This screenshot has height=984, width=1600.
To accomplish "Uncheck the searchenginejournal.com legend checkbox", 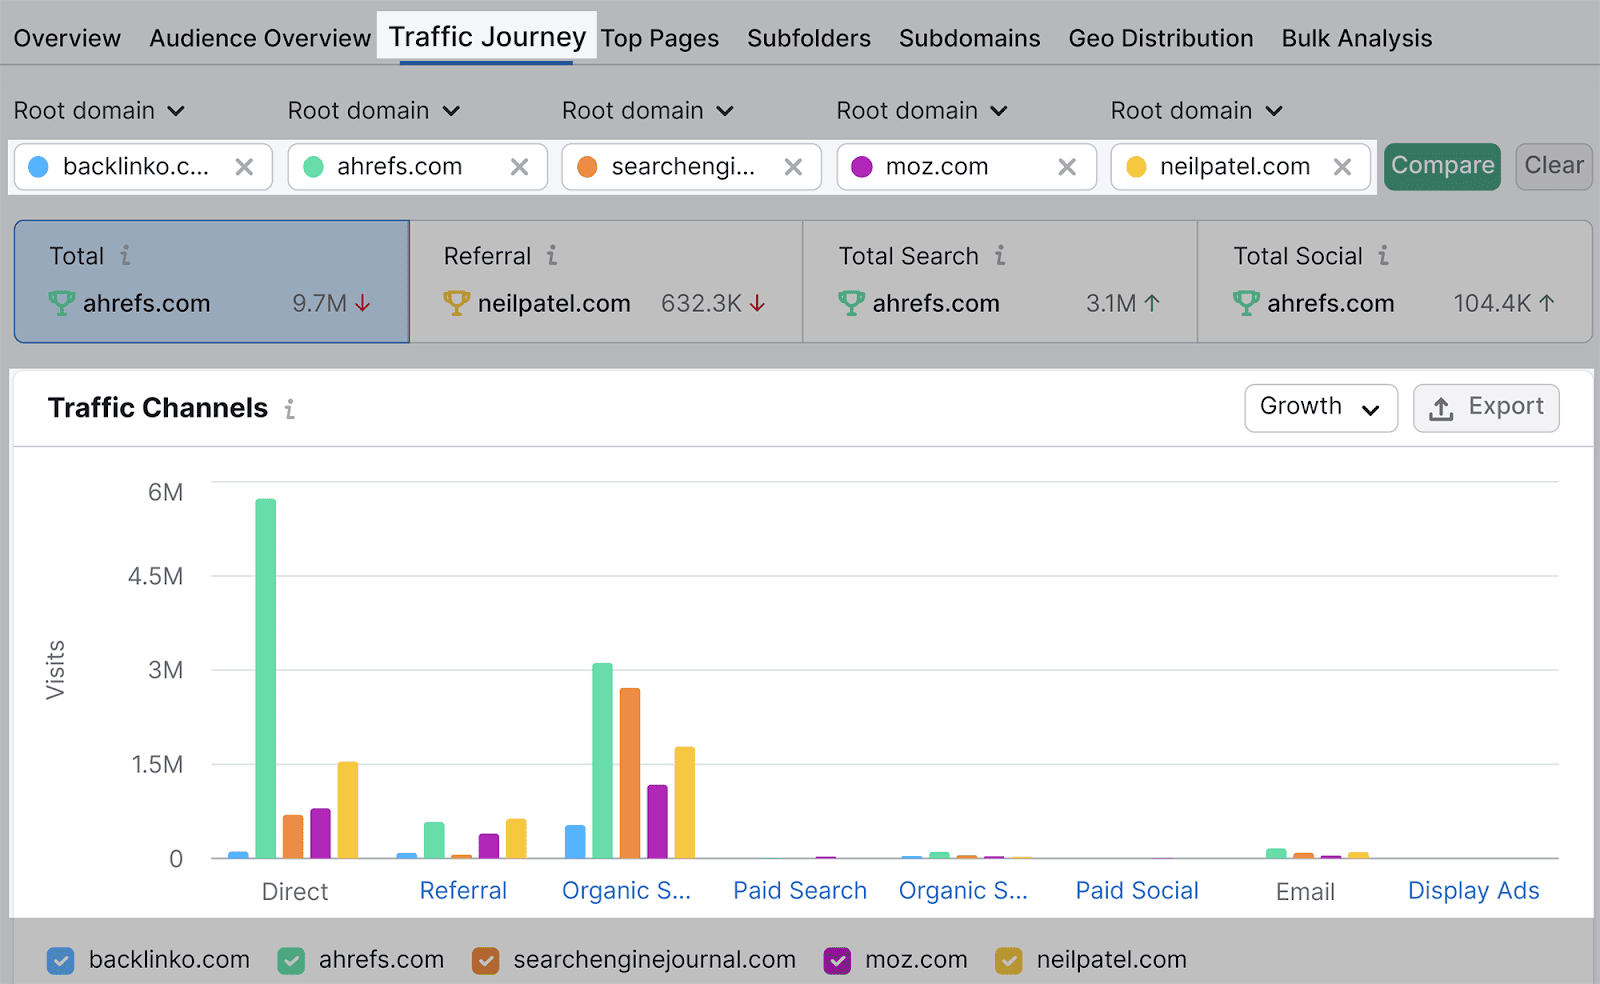I will point(486,961).
